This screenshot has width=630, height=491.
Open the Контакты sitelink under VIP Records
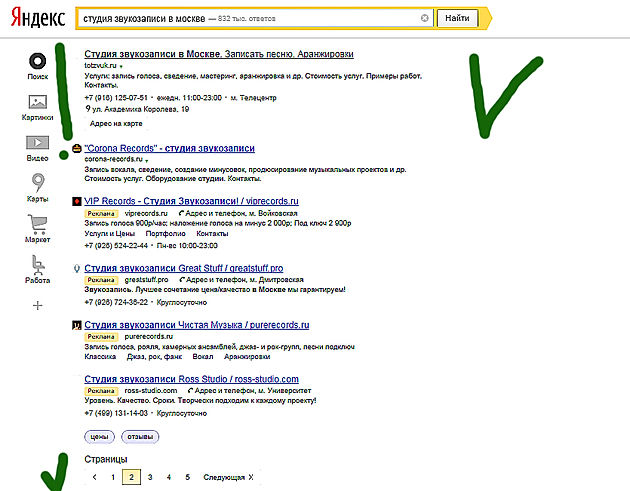click(x=212, y=233)
